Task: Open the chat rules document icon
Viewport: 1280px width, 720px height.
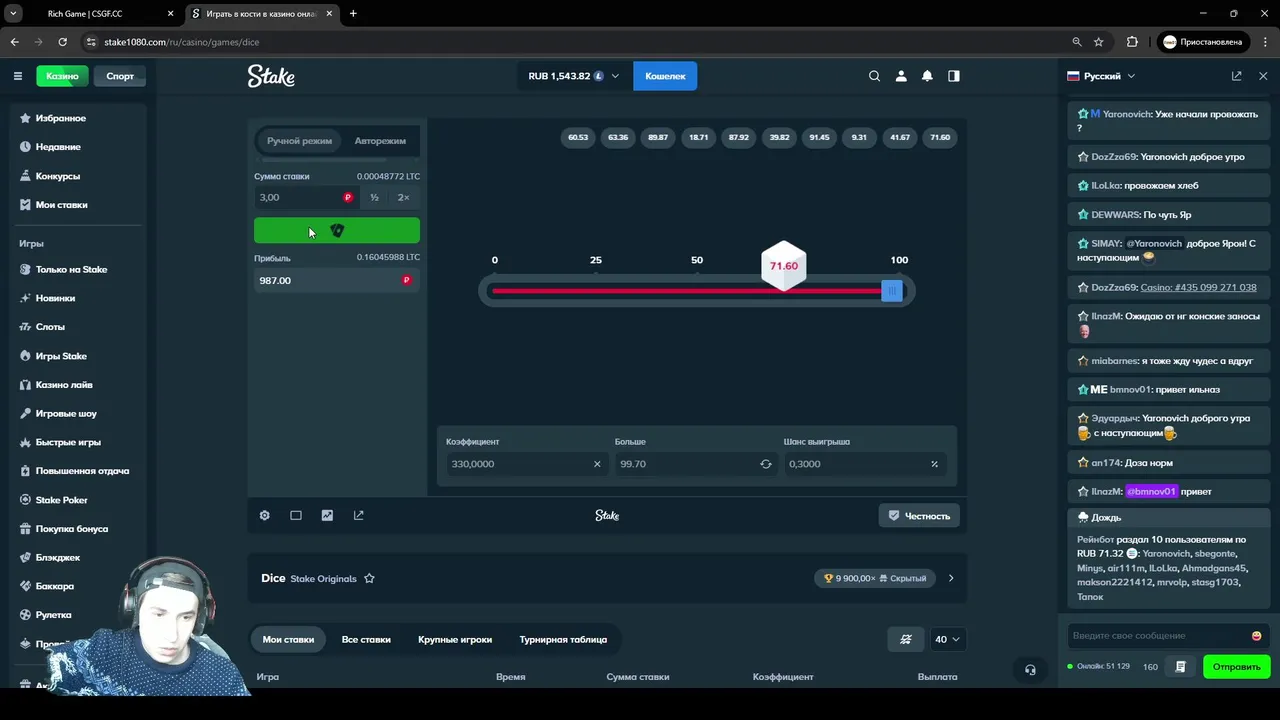Action: 1180,667
